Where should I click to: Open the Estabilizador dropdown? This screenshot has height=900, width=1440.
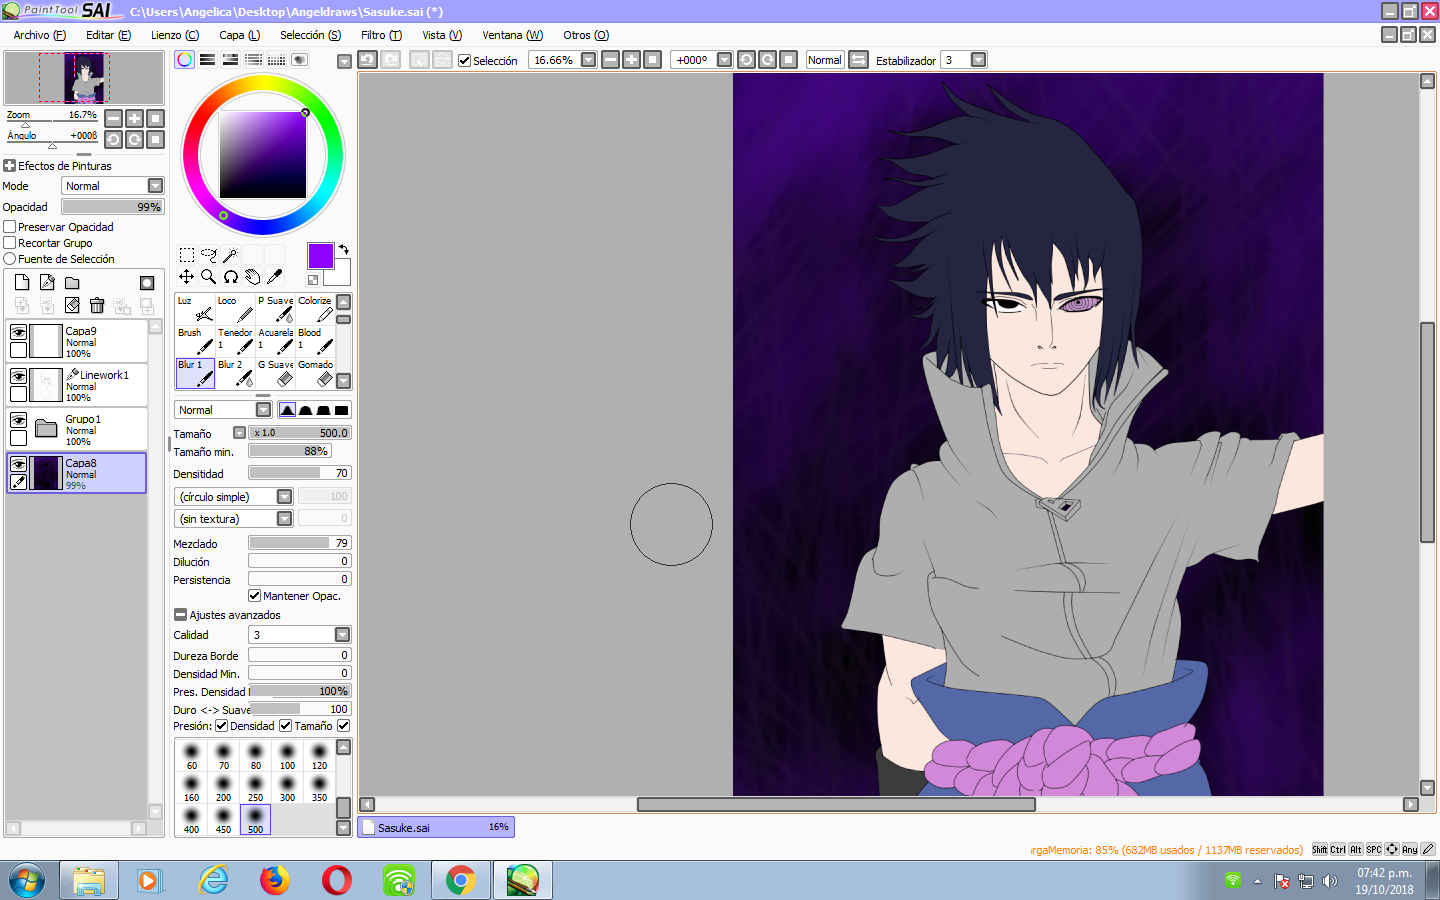pyautogui.click(x=979, y=60)
